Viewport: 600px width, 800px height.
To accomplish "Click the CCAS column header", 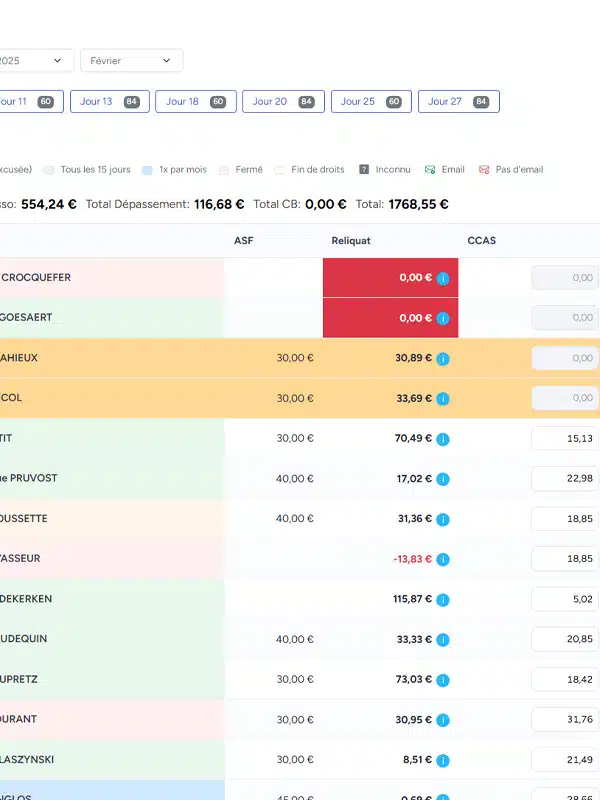I will (482, 240).
